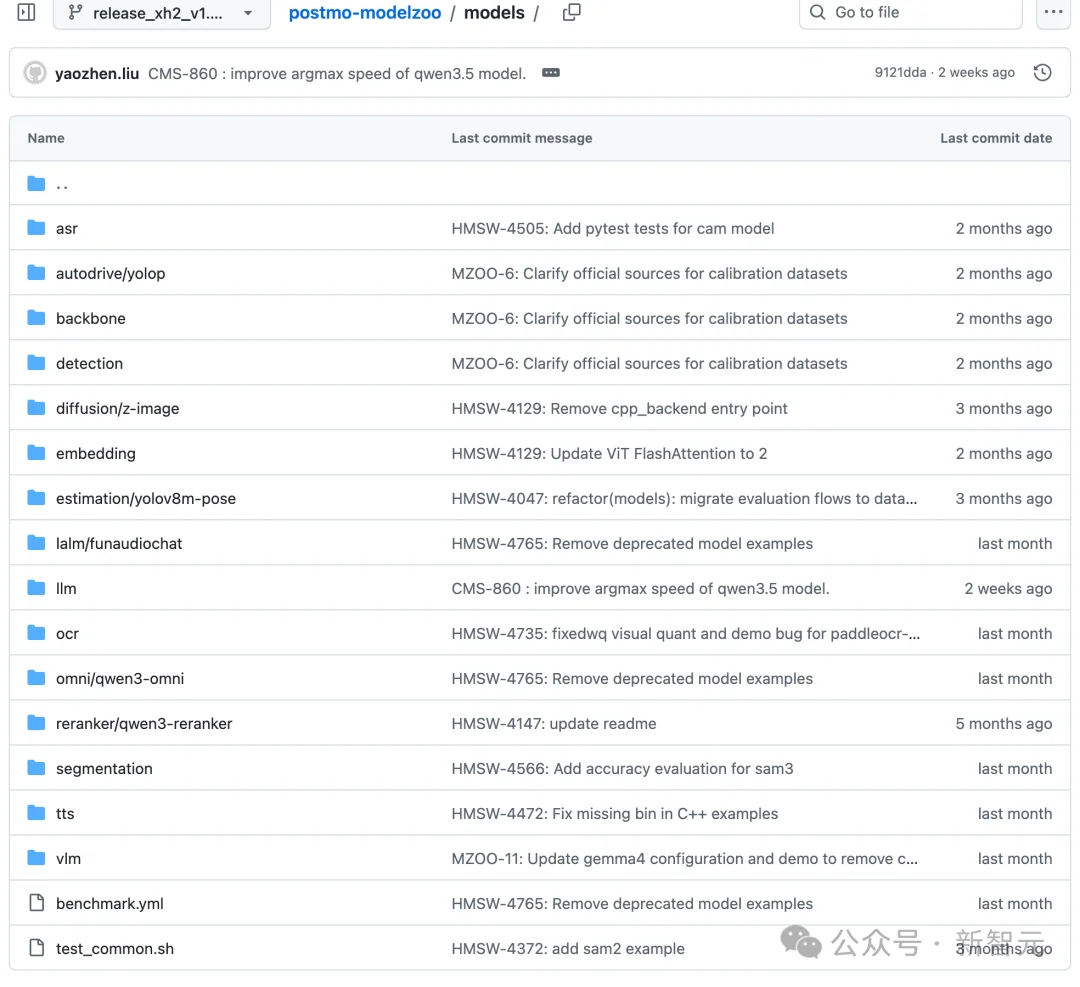The width and height of the screenshot is (1080, 987).
Task: Open the tts folder
Action: (x=65, y=813)
